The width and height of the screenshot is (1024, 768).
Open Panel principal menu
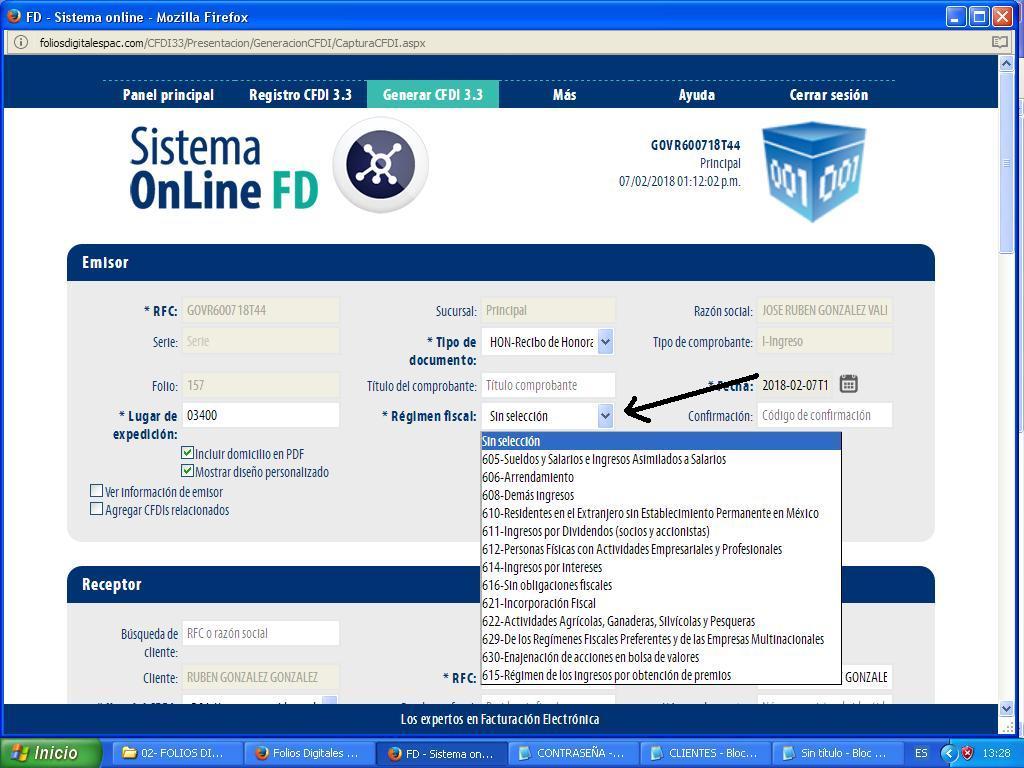(168, 95)
